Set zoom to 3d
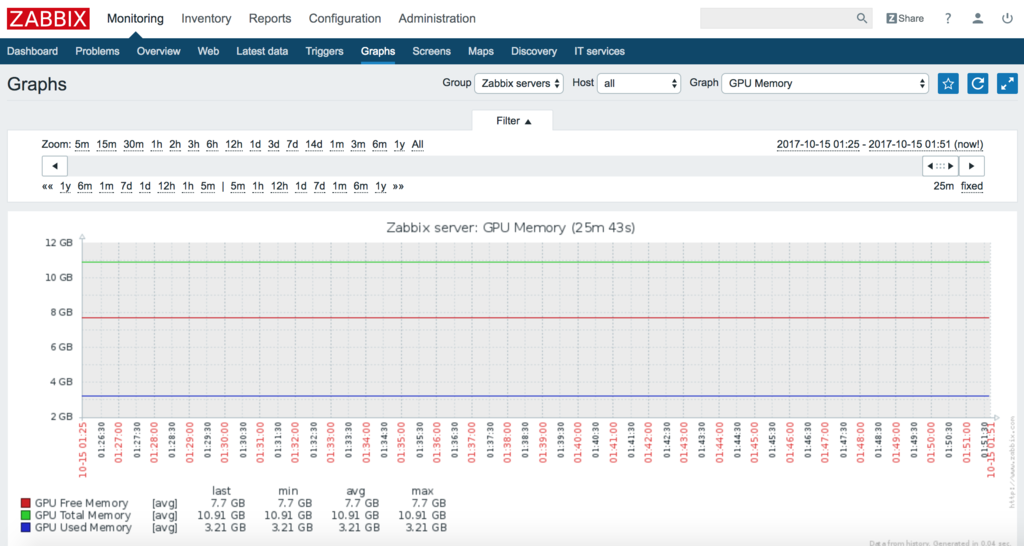 [x=273, y=144]
